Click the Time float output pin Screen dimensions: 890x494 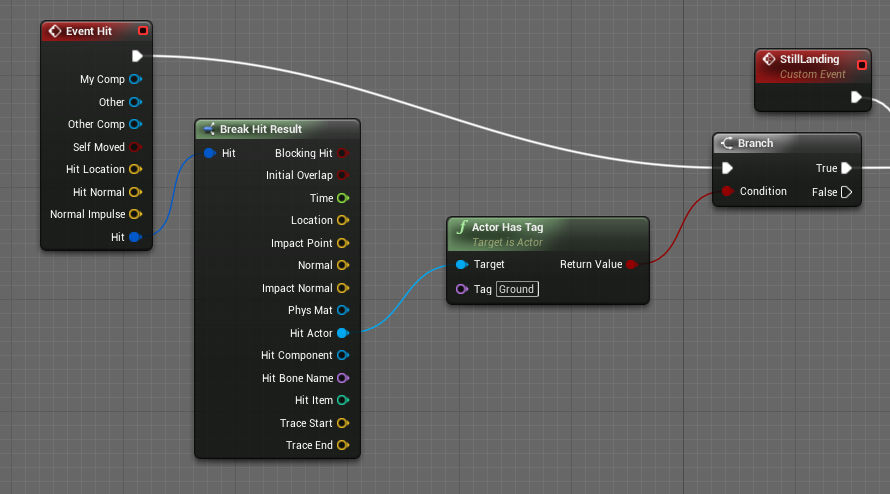point(342,198)
